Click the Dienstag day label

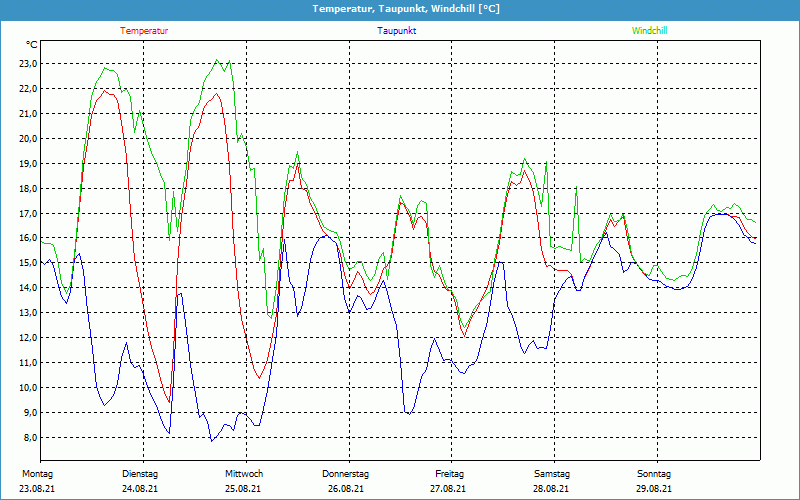pos(140,474)
